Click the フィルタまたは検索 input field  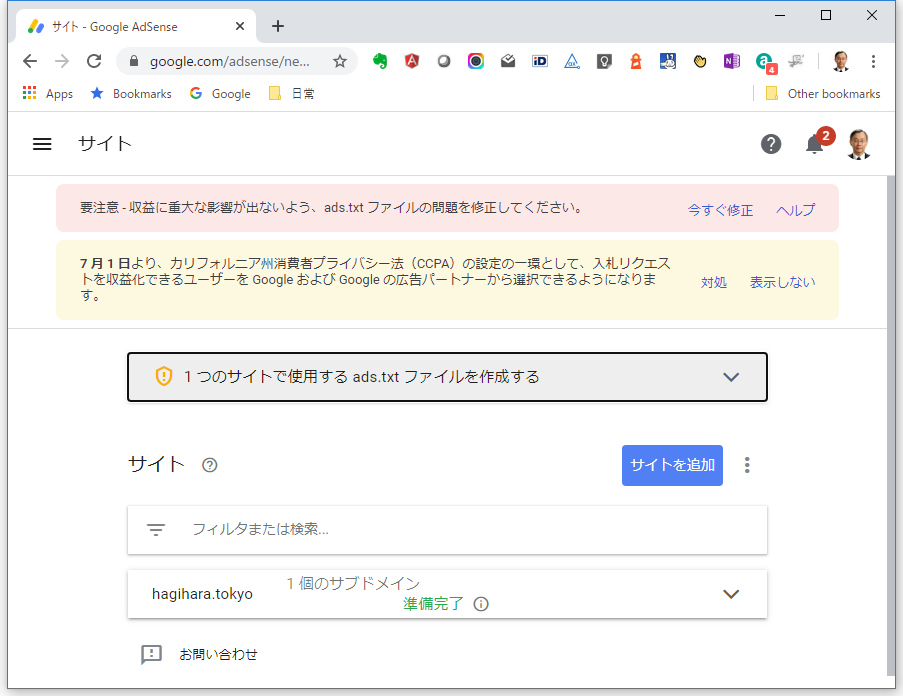coord(447,530)
